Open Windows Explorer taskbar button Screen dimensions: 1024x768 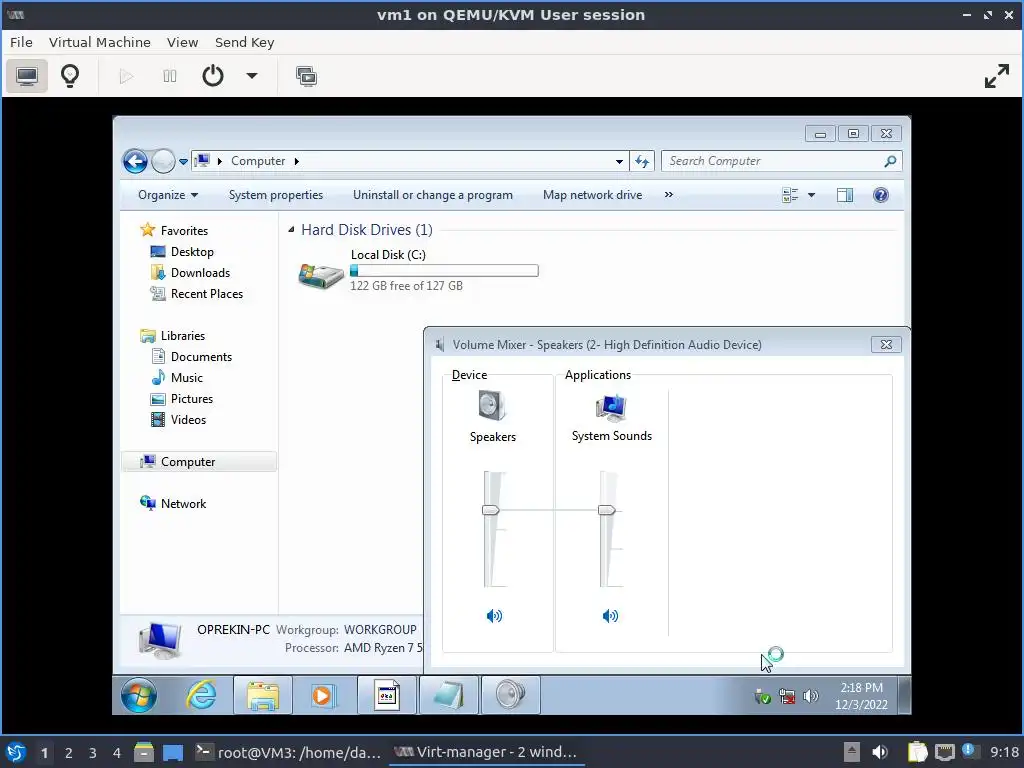[x=263, y=695]
